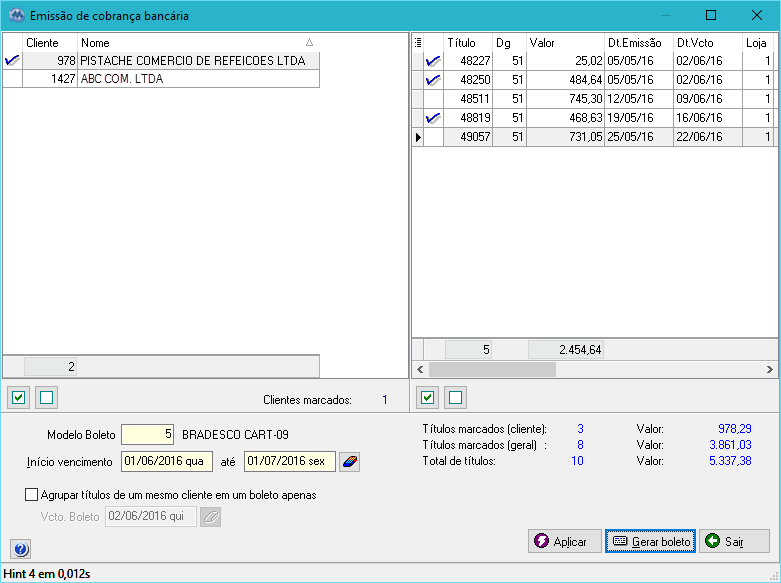Click the application icon in the title bar
781x583 pixels.
17,15
